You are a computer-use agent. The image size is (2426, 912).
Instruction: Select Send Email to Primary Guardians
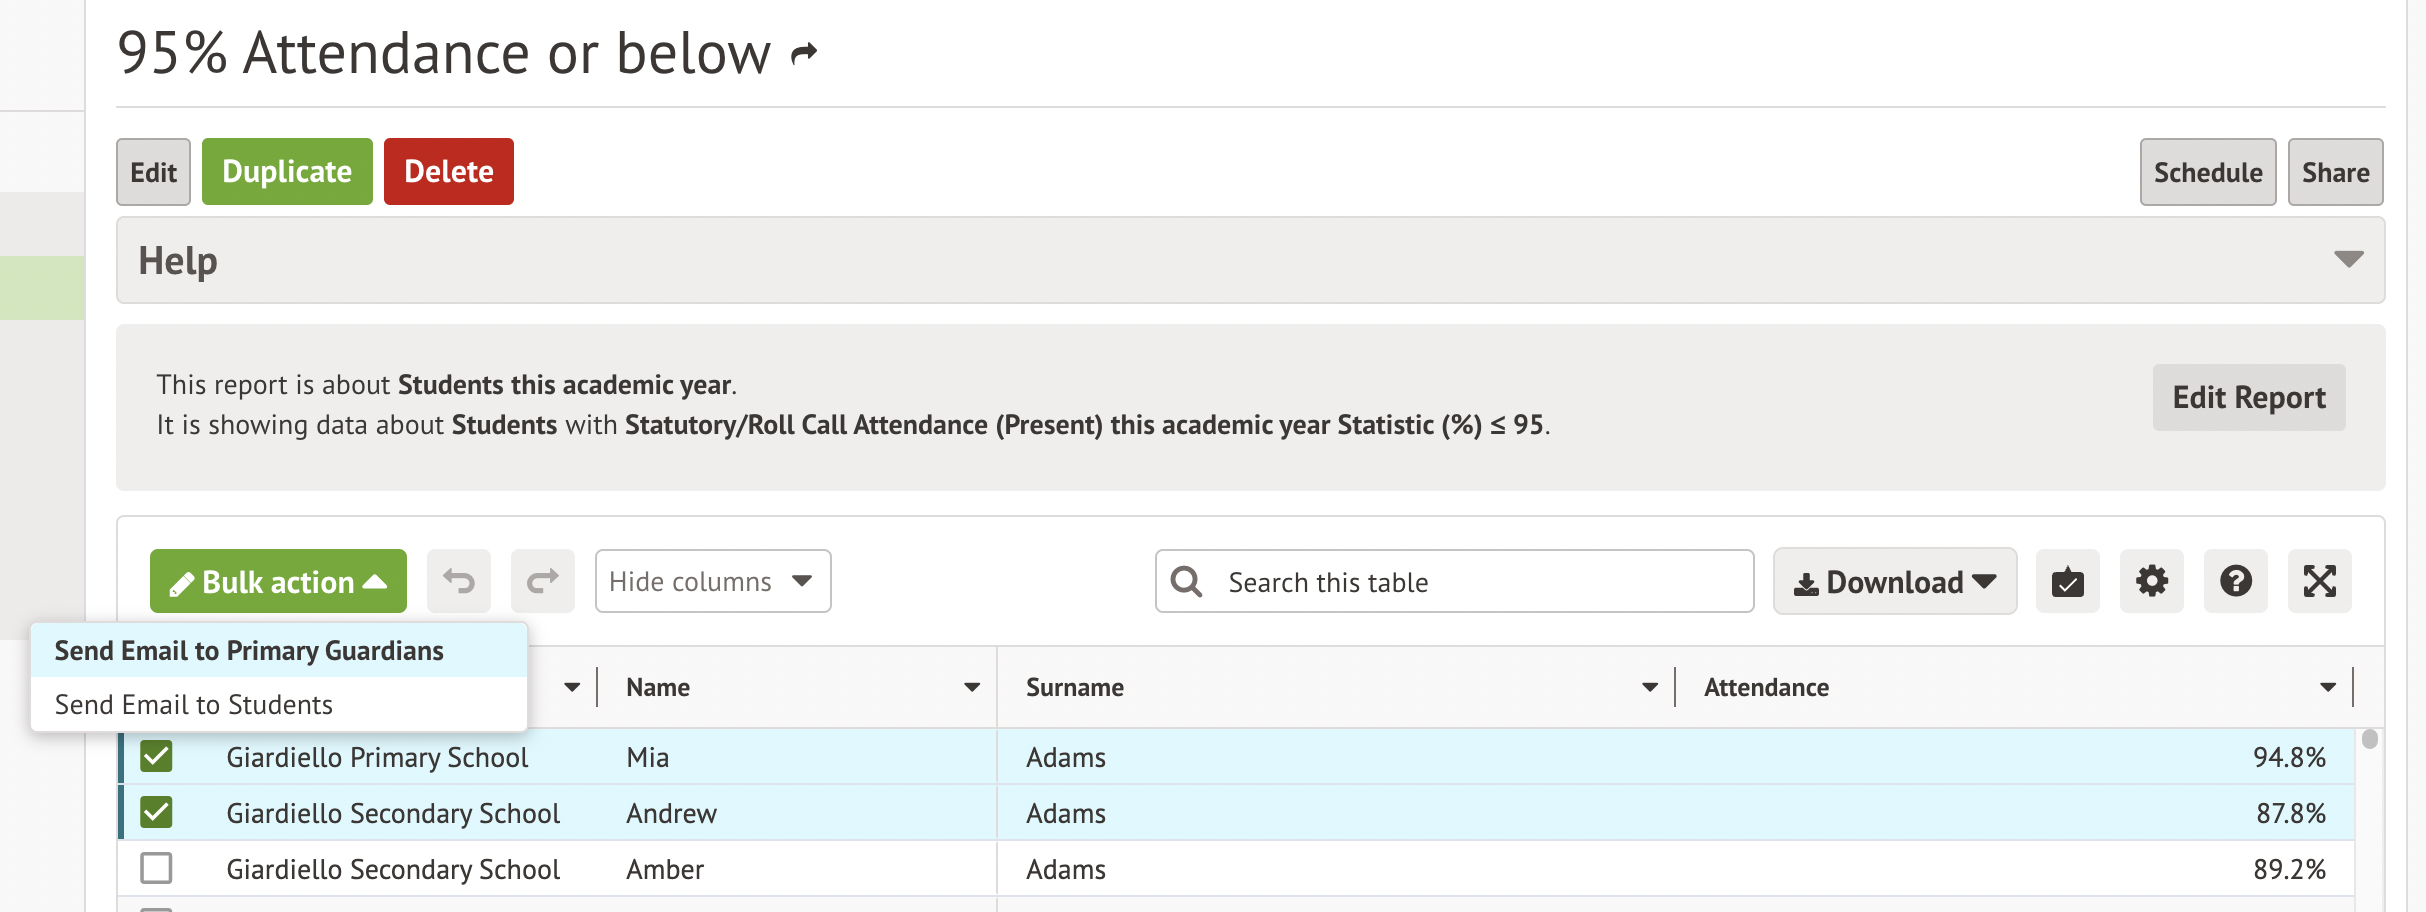pyautogui.click(x=249, y=651)
